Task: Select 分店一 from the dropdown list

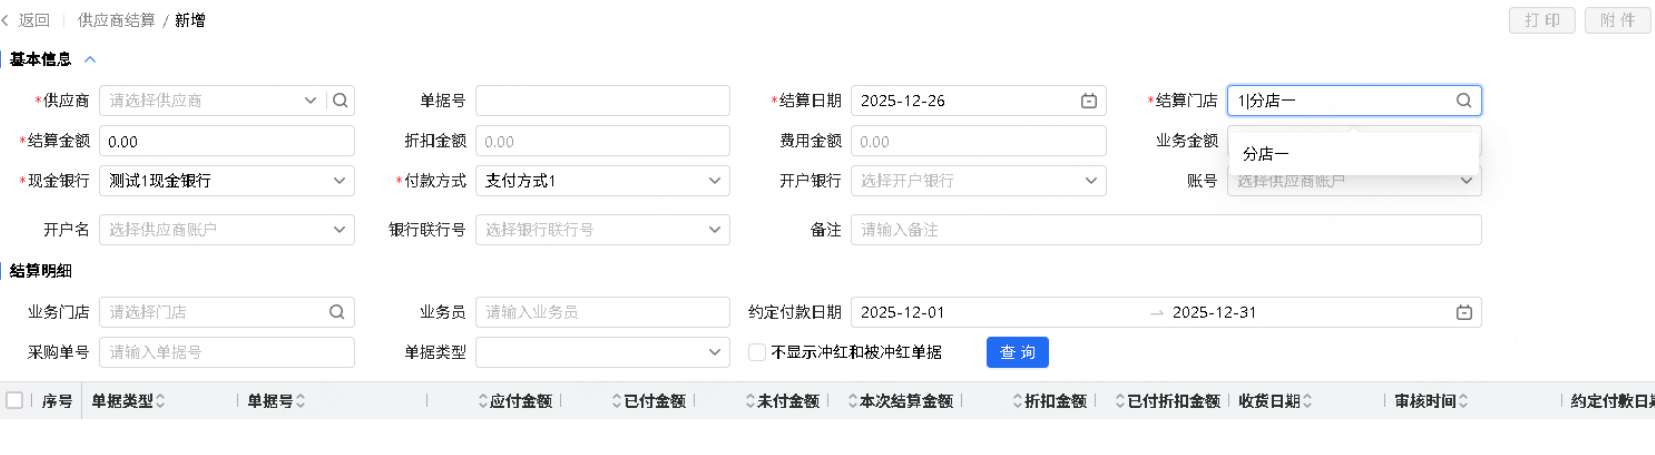Action: 1266,154
